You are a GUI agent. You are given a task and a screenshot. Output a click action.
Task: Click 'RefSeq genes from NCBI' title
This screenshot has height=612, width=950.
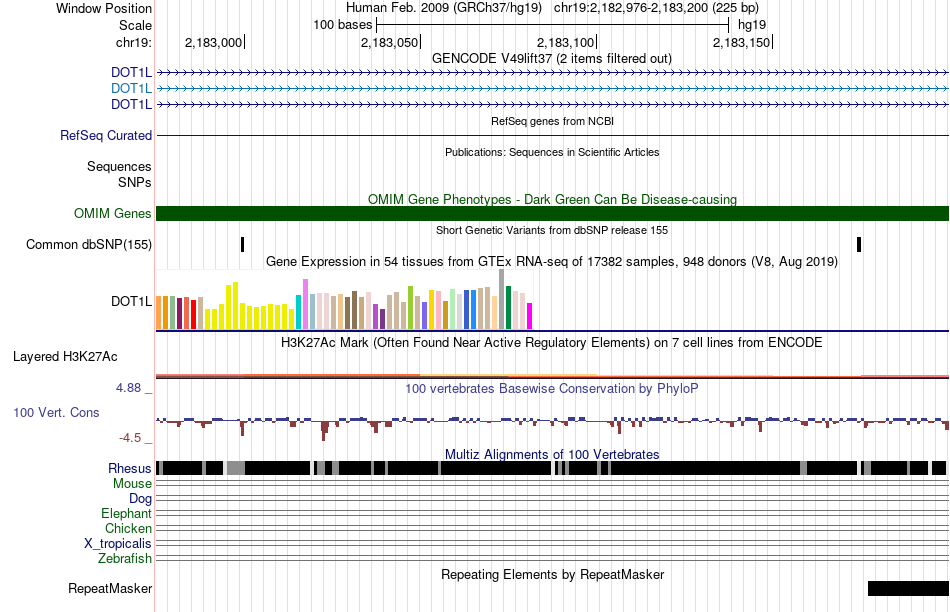[553, 121]
